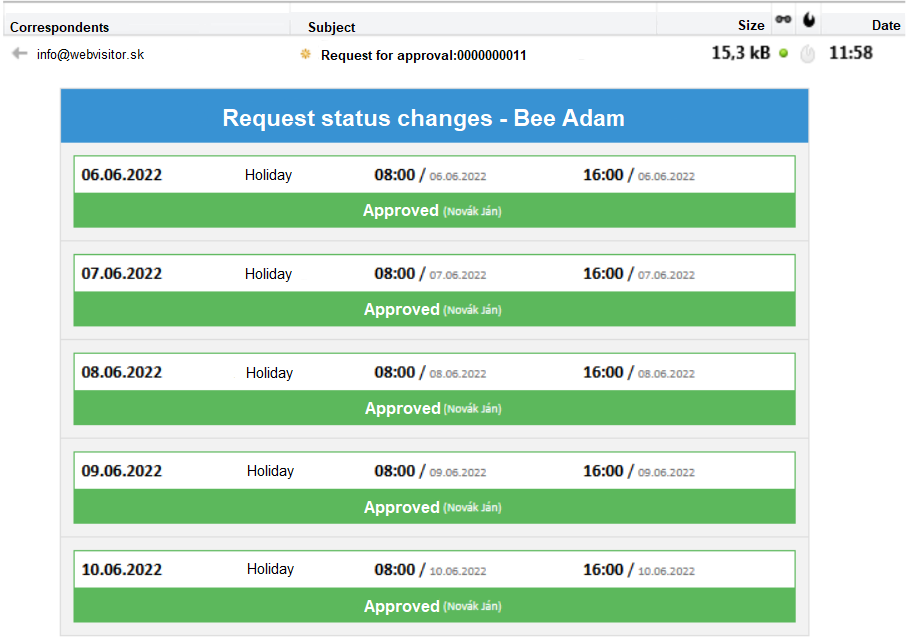Click the replied arrow icon beside info@webvisitor.sk
Viewport: 910px width, 639px height.
pos(19,54)
